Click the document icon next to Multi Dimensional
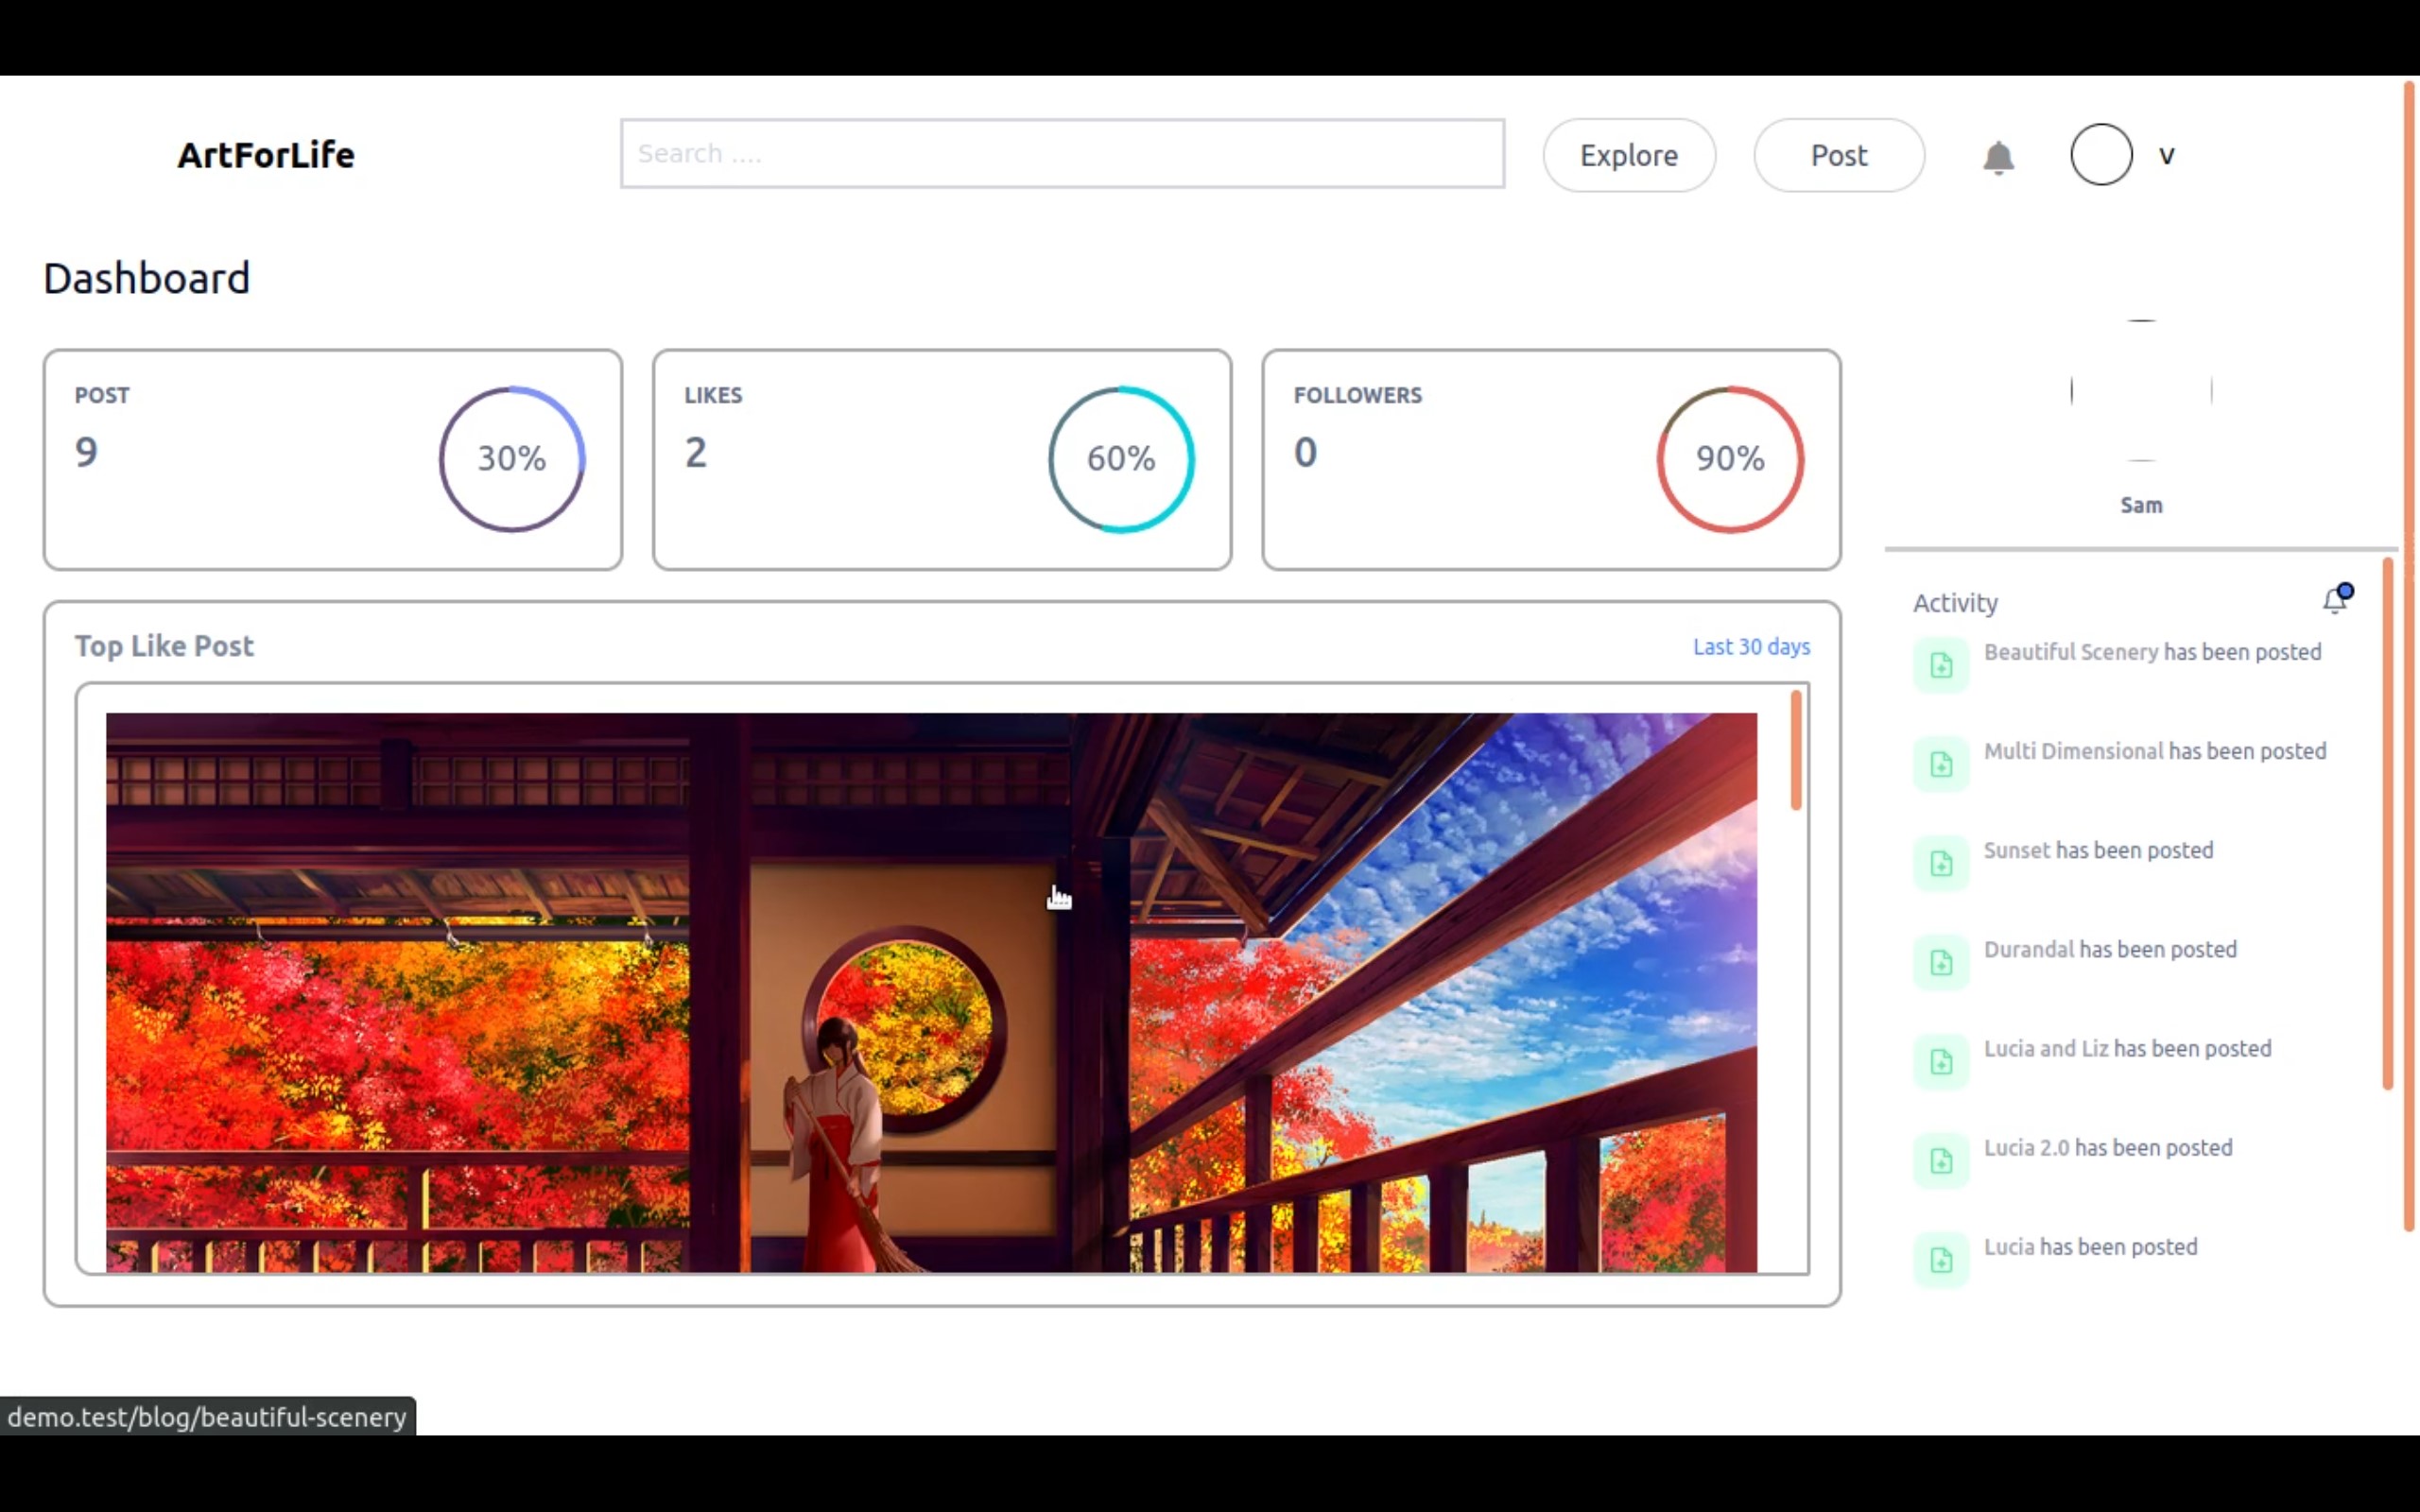Screen dimensions: 2420x1512 [x=1941, y=764]
